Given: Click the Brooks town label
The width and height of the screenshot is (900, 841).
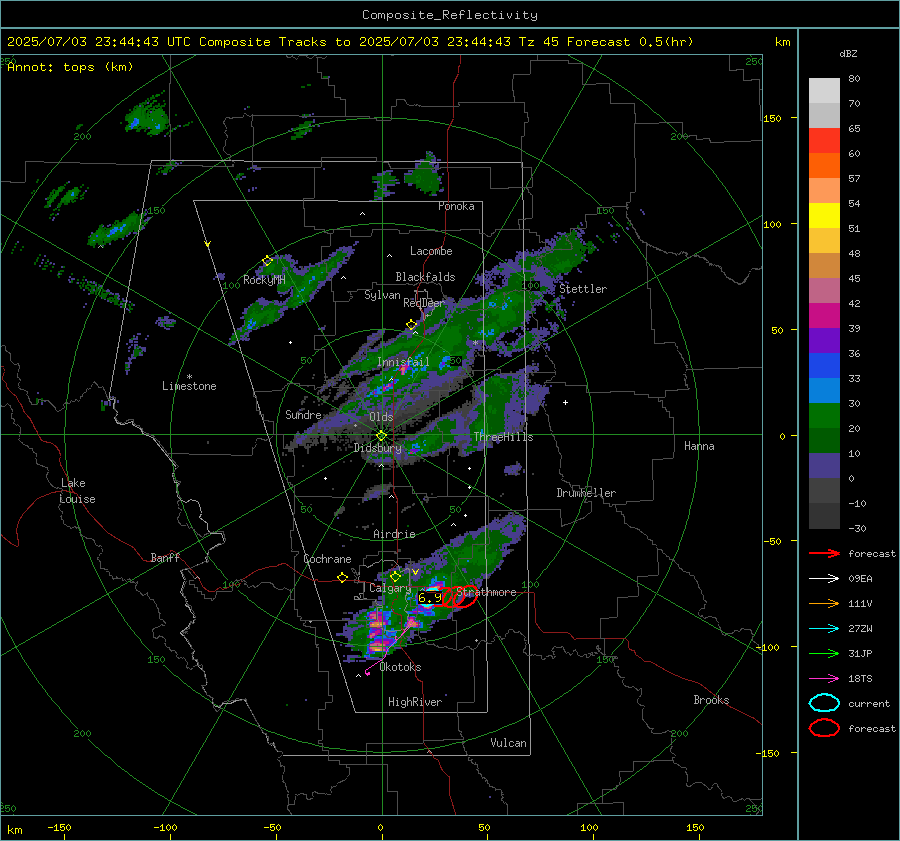Looking at the screenshot, I should click(x=711, y=700).
